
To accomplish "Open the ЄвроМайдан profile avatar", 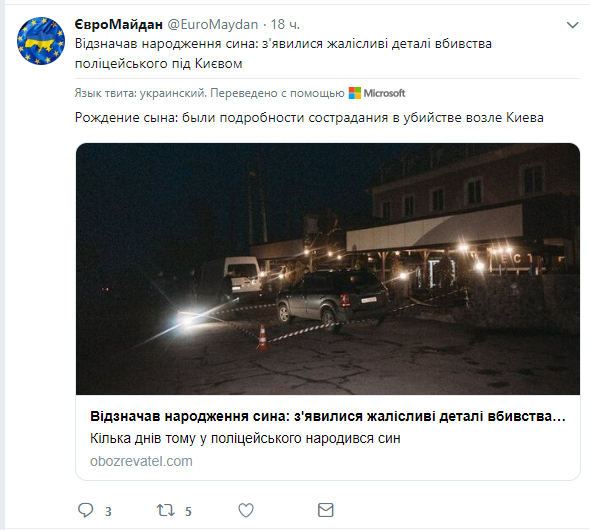I will [41, 41].
